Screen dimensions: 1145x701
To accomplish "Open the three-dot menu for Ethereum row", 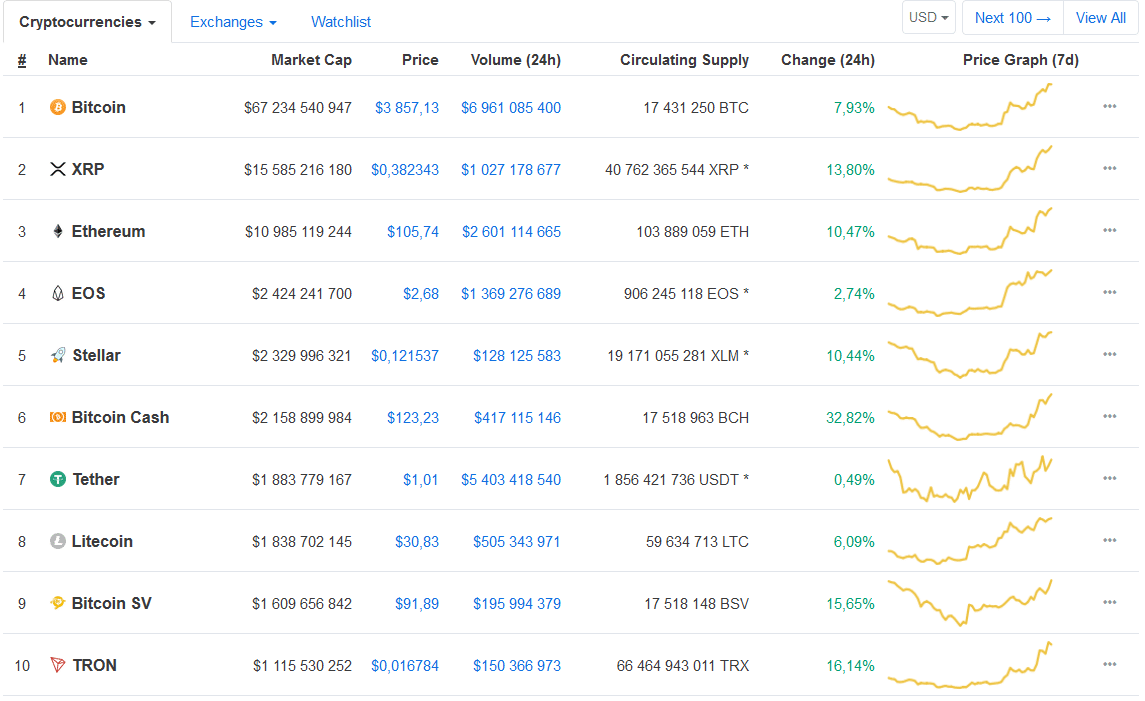I will pos(1109,231).
